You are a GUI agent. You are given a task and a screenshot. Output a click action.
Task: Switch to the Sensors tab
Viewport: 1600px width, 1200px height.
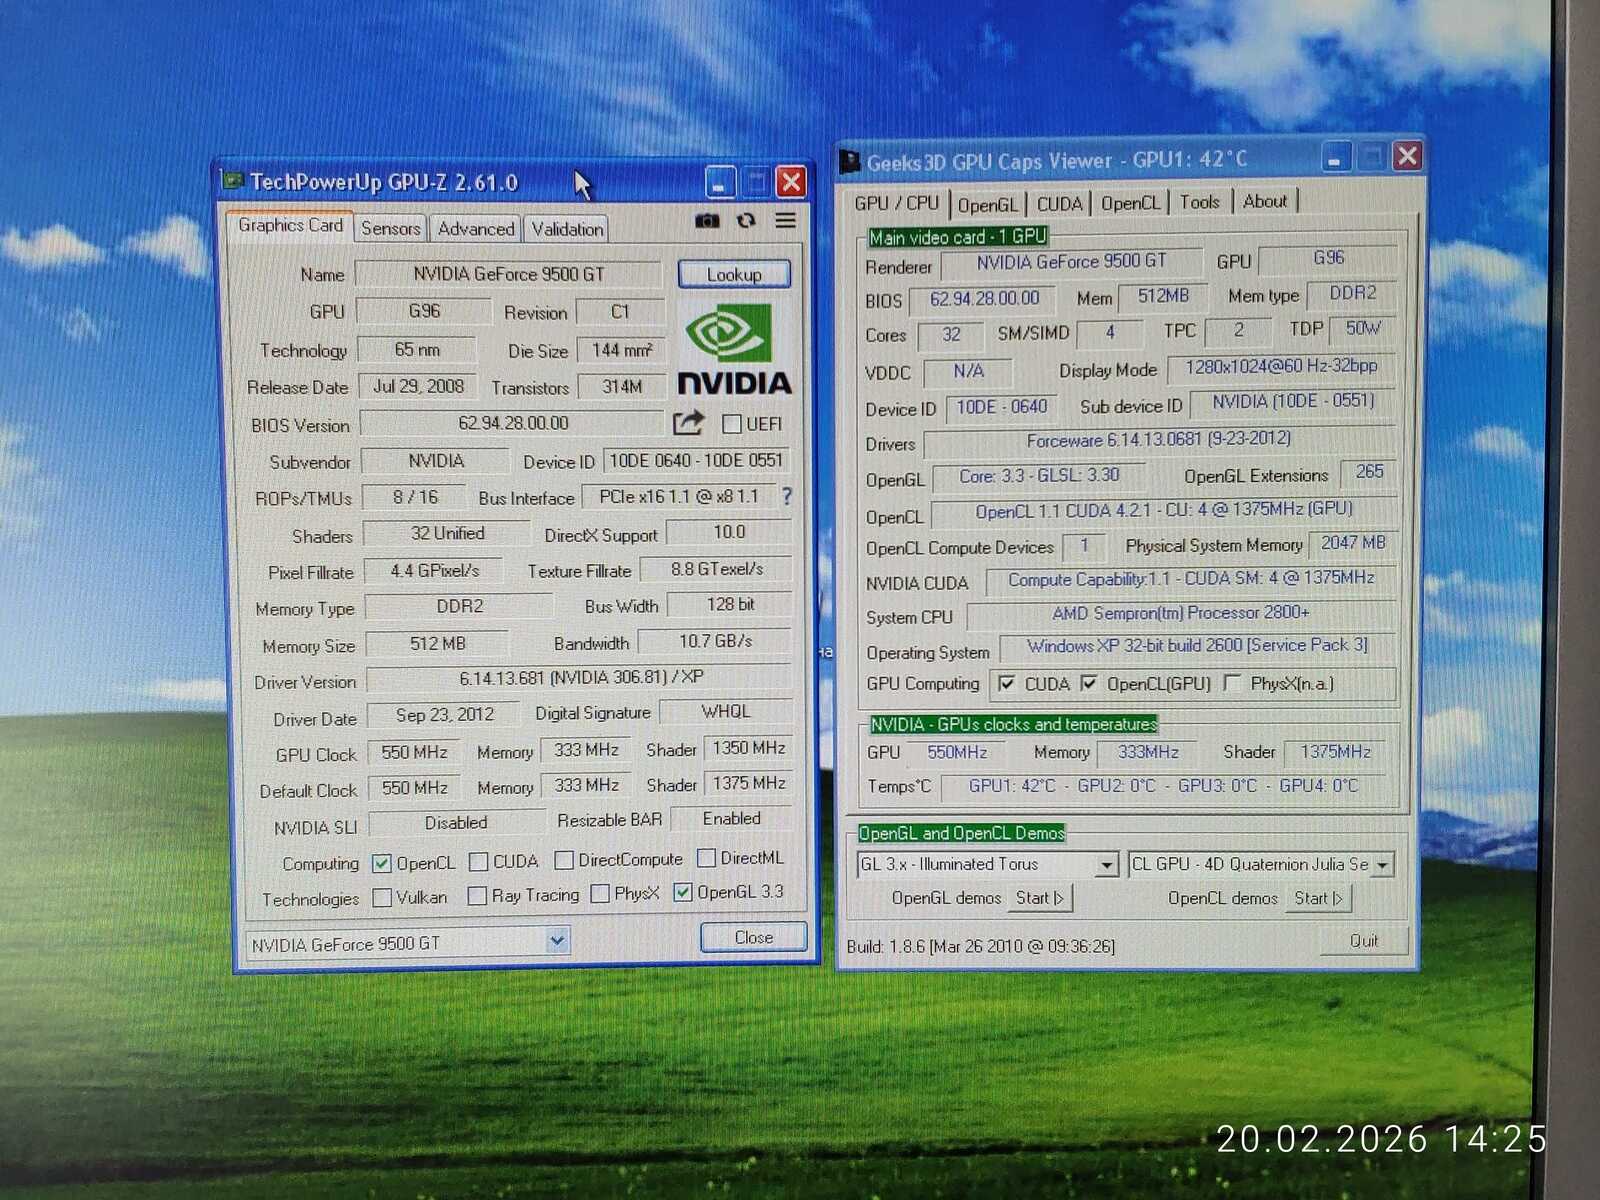click(x=391, y=229)
